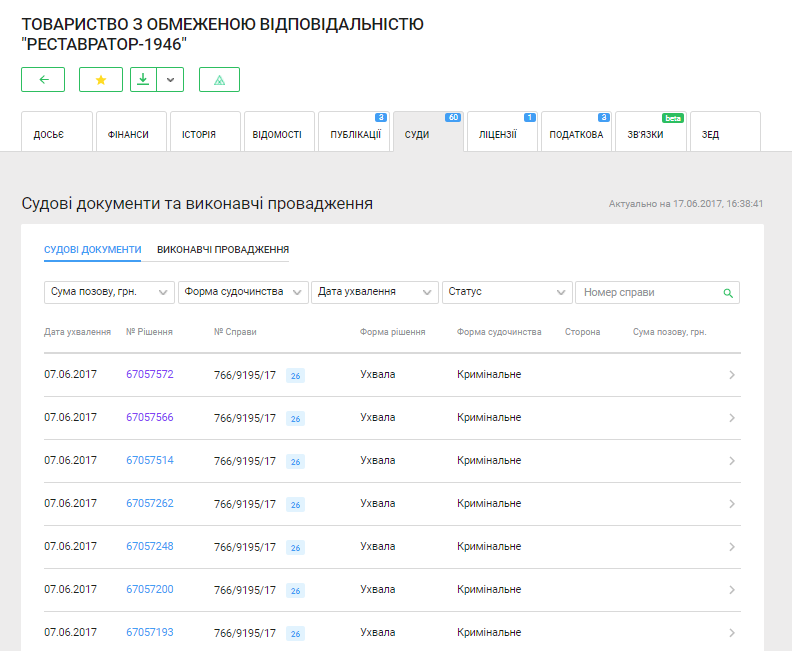Screen dimensions: 792x651
Task: Open the Дата ухвалення filter
Action: coord(375,292)
